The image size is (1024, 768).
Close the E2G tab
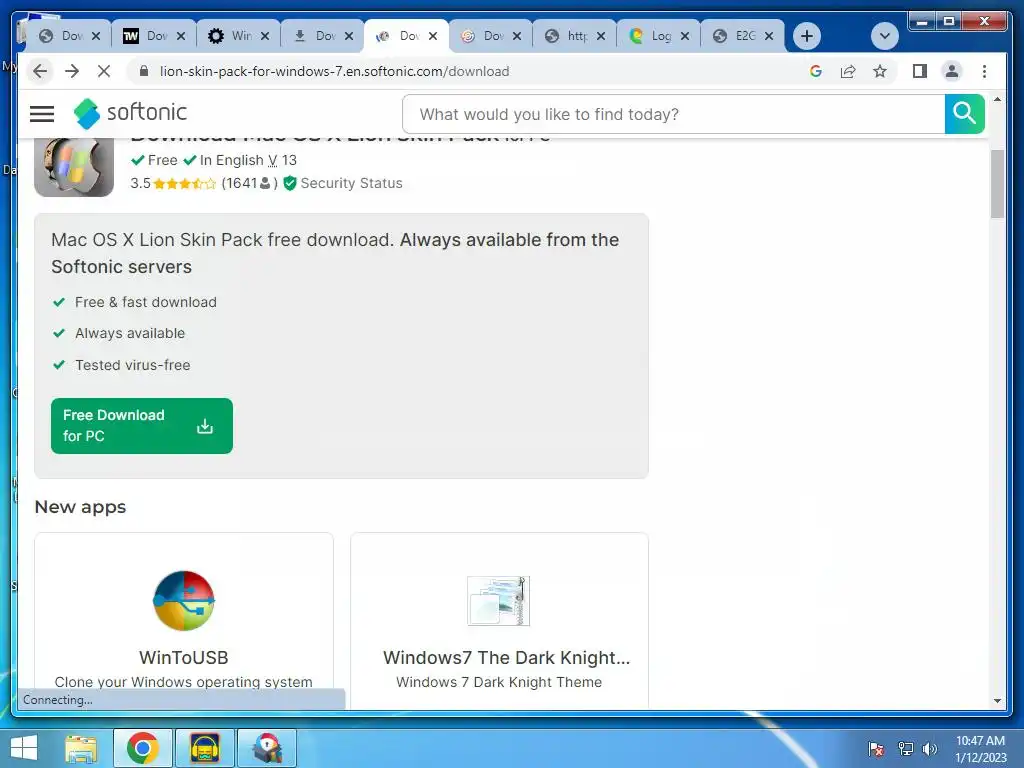(x=769, y=36)
